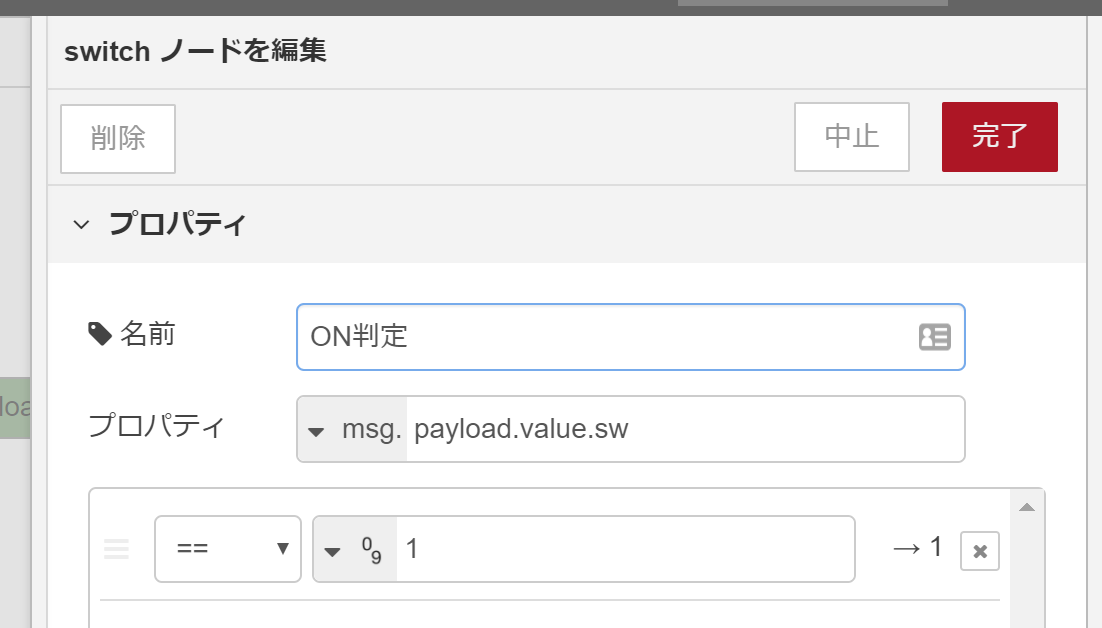Click the 0-9 number type icon
This screenshot has width=1102, height=628.
[371, 549]
